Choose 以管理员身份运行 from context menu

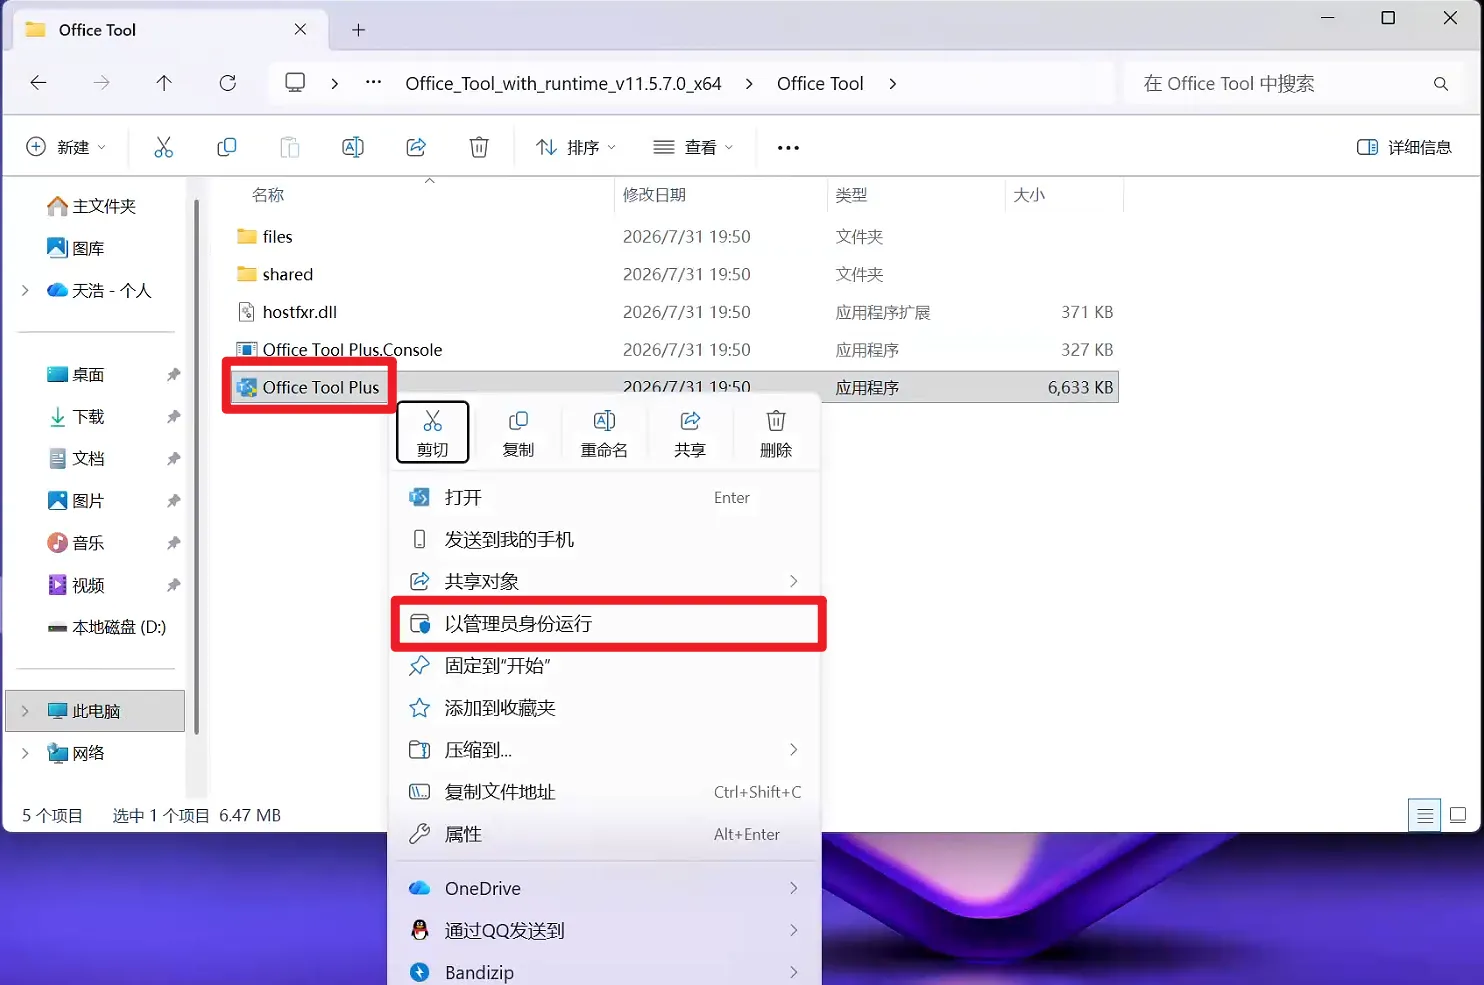pos(606,624)
